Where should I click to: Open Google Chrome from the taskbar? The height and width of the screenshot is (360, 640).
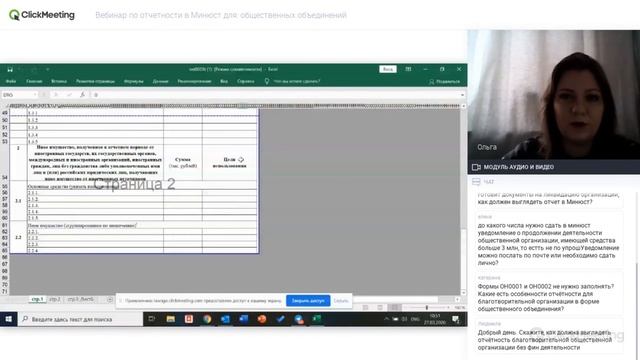(207, 319)
